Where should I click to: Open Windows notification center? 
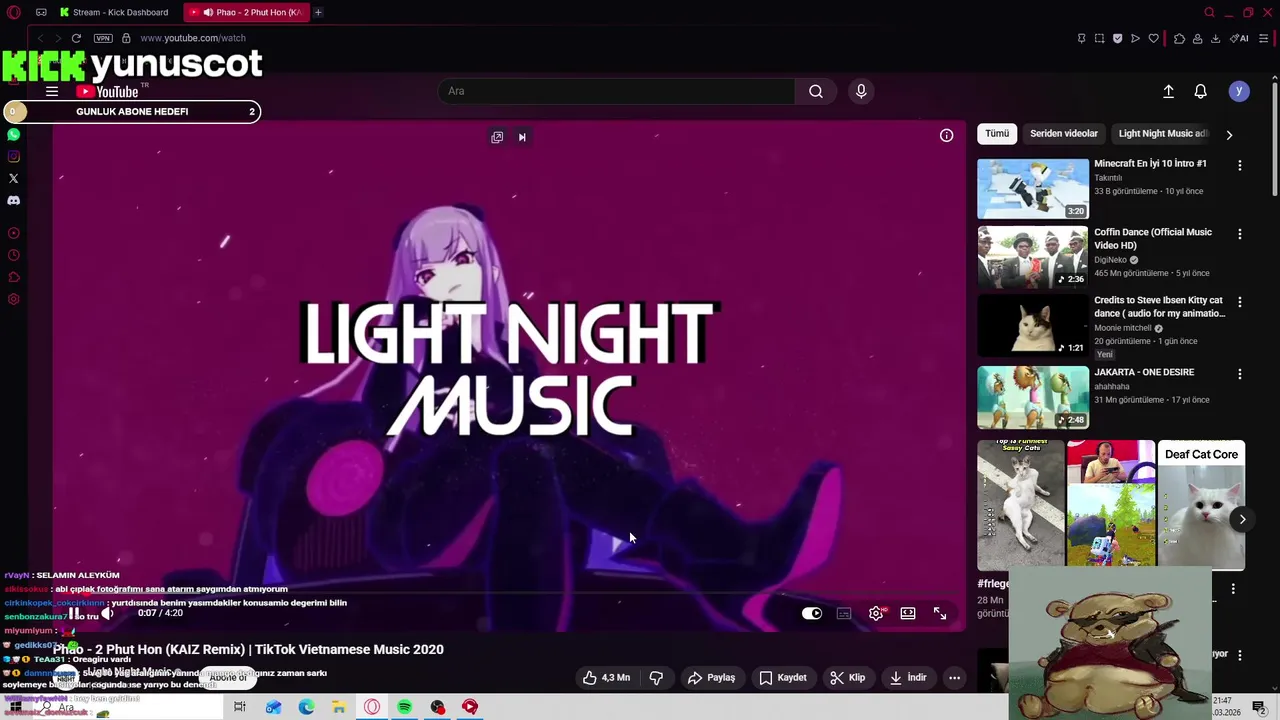1259,707
